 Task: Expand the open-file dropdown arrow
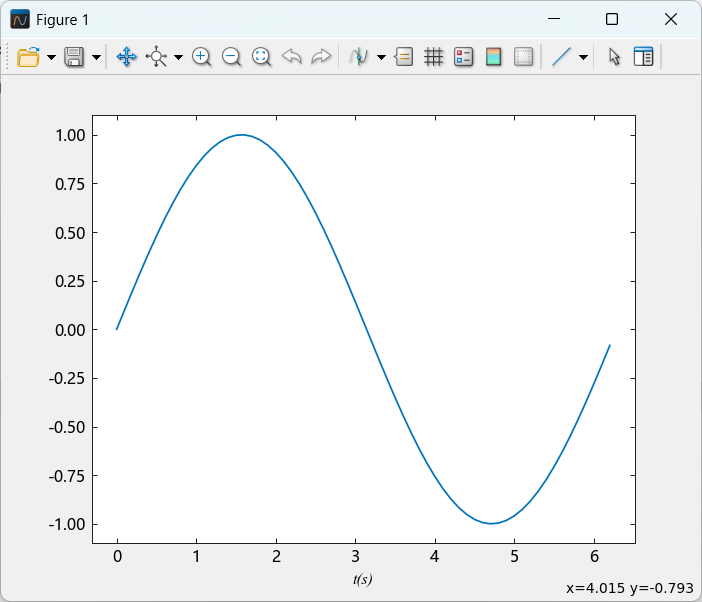(x=51, y=57)
